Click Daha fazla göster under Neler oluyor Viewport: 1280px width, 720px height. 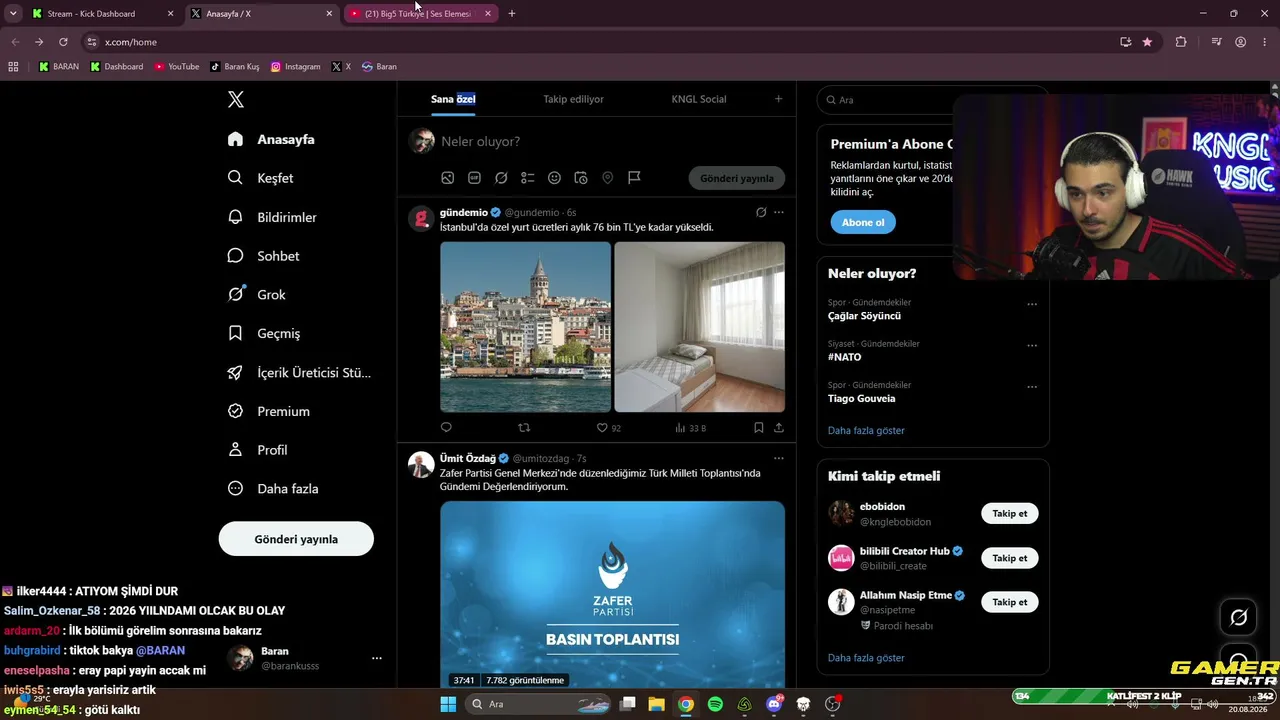[866, 430]
